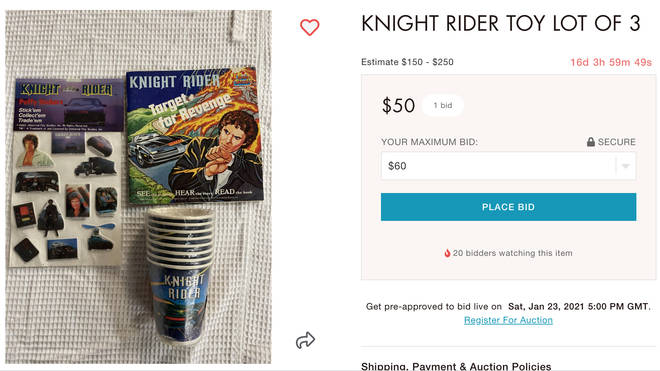Click the flame icon by bidders watching

tap(447, 253)
